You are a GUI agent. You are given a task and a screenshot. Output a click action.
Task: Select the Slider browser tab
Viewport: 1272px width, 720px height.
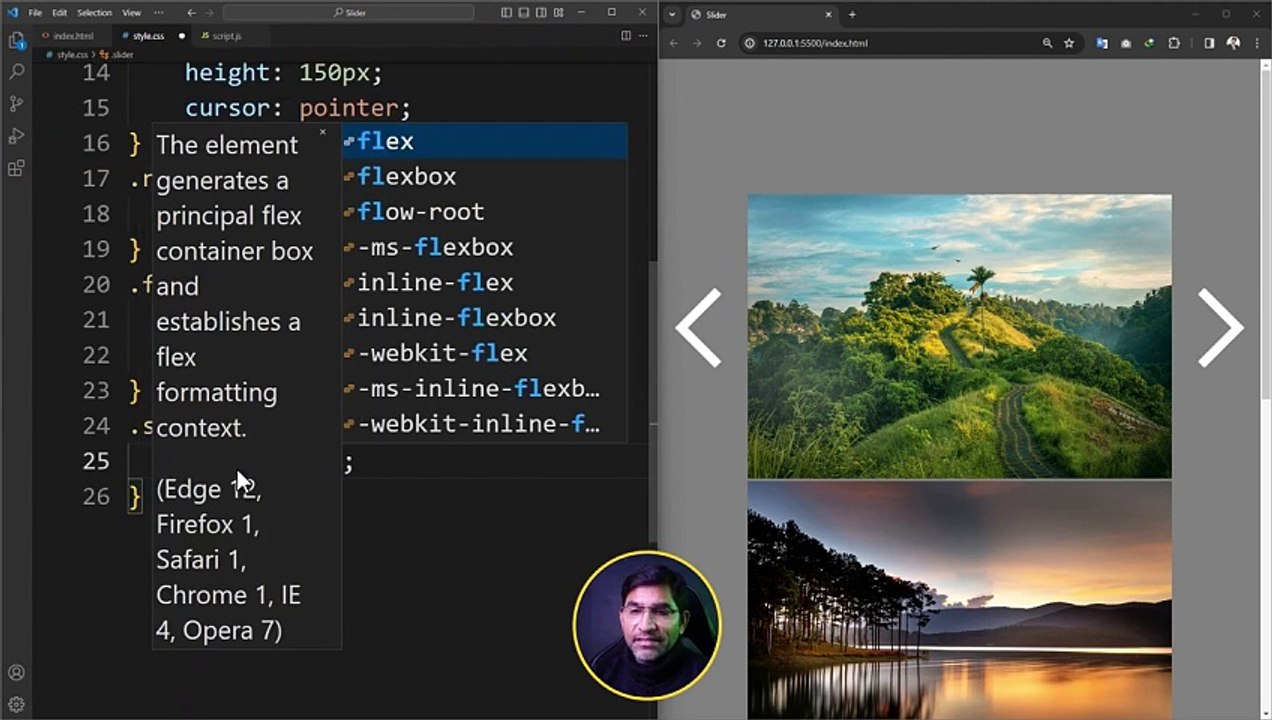coord(762,15)
